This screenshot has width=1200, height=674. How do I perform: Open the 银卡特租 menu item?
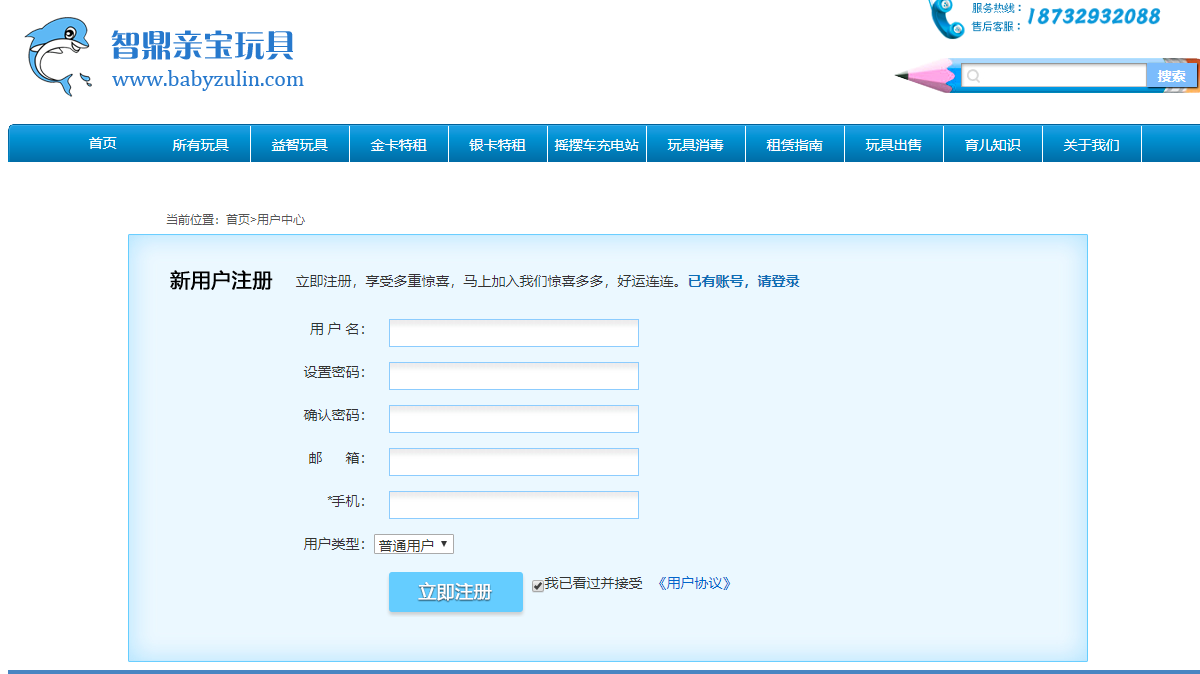coord(497,144)
